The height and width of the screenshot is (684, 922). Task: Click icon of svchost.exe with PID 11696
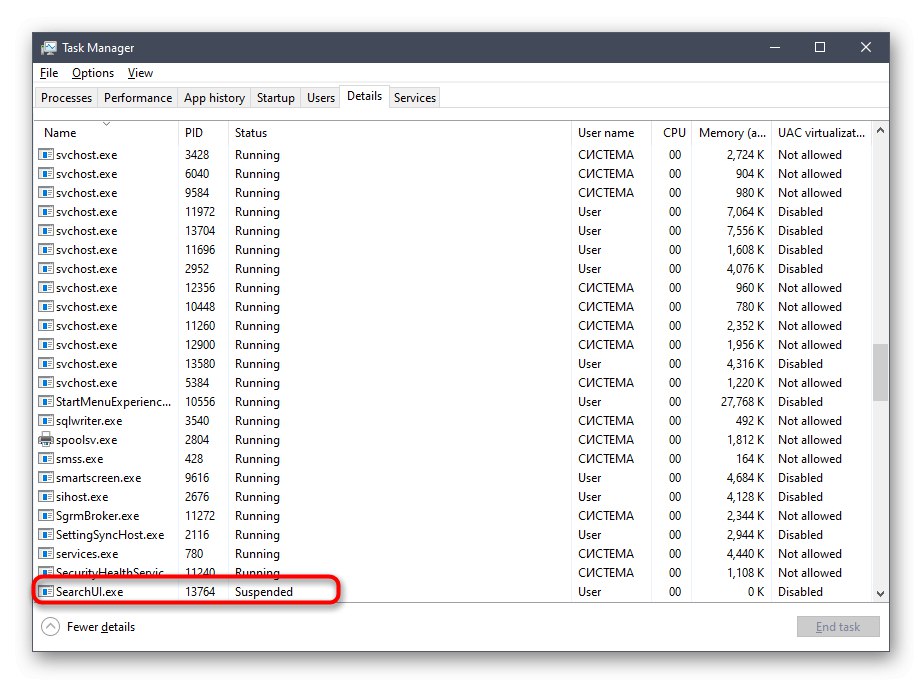(x=46, y=249)
